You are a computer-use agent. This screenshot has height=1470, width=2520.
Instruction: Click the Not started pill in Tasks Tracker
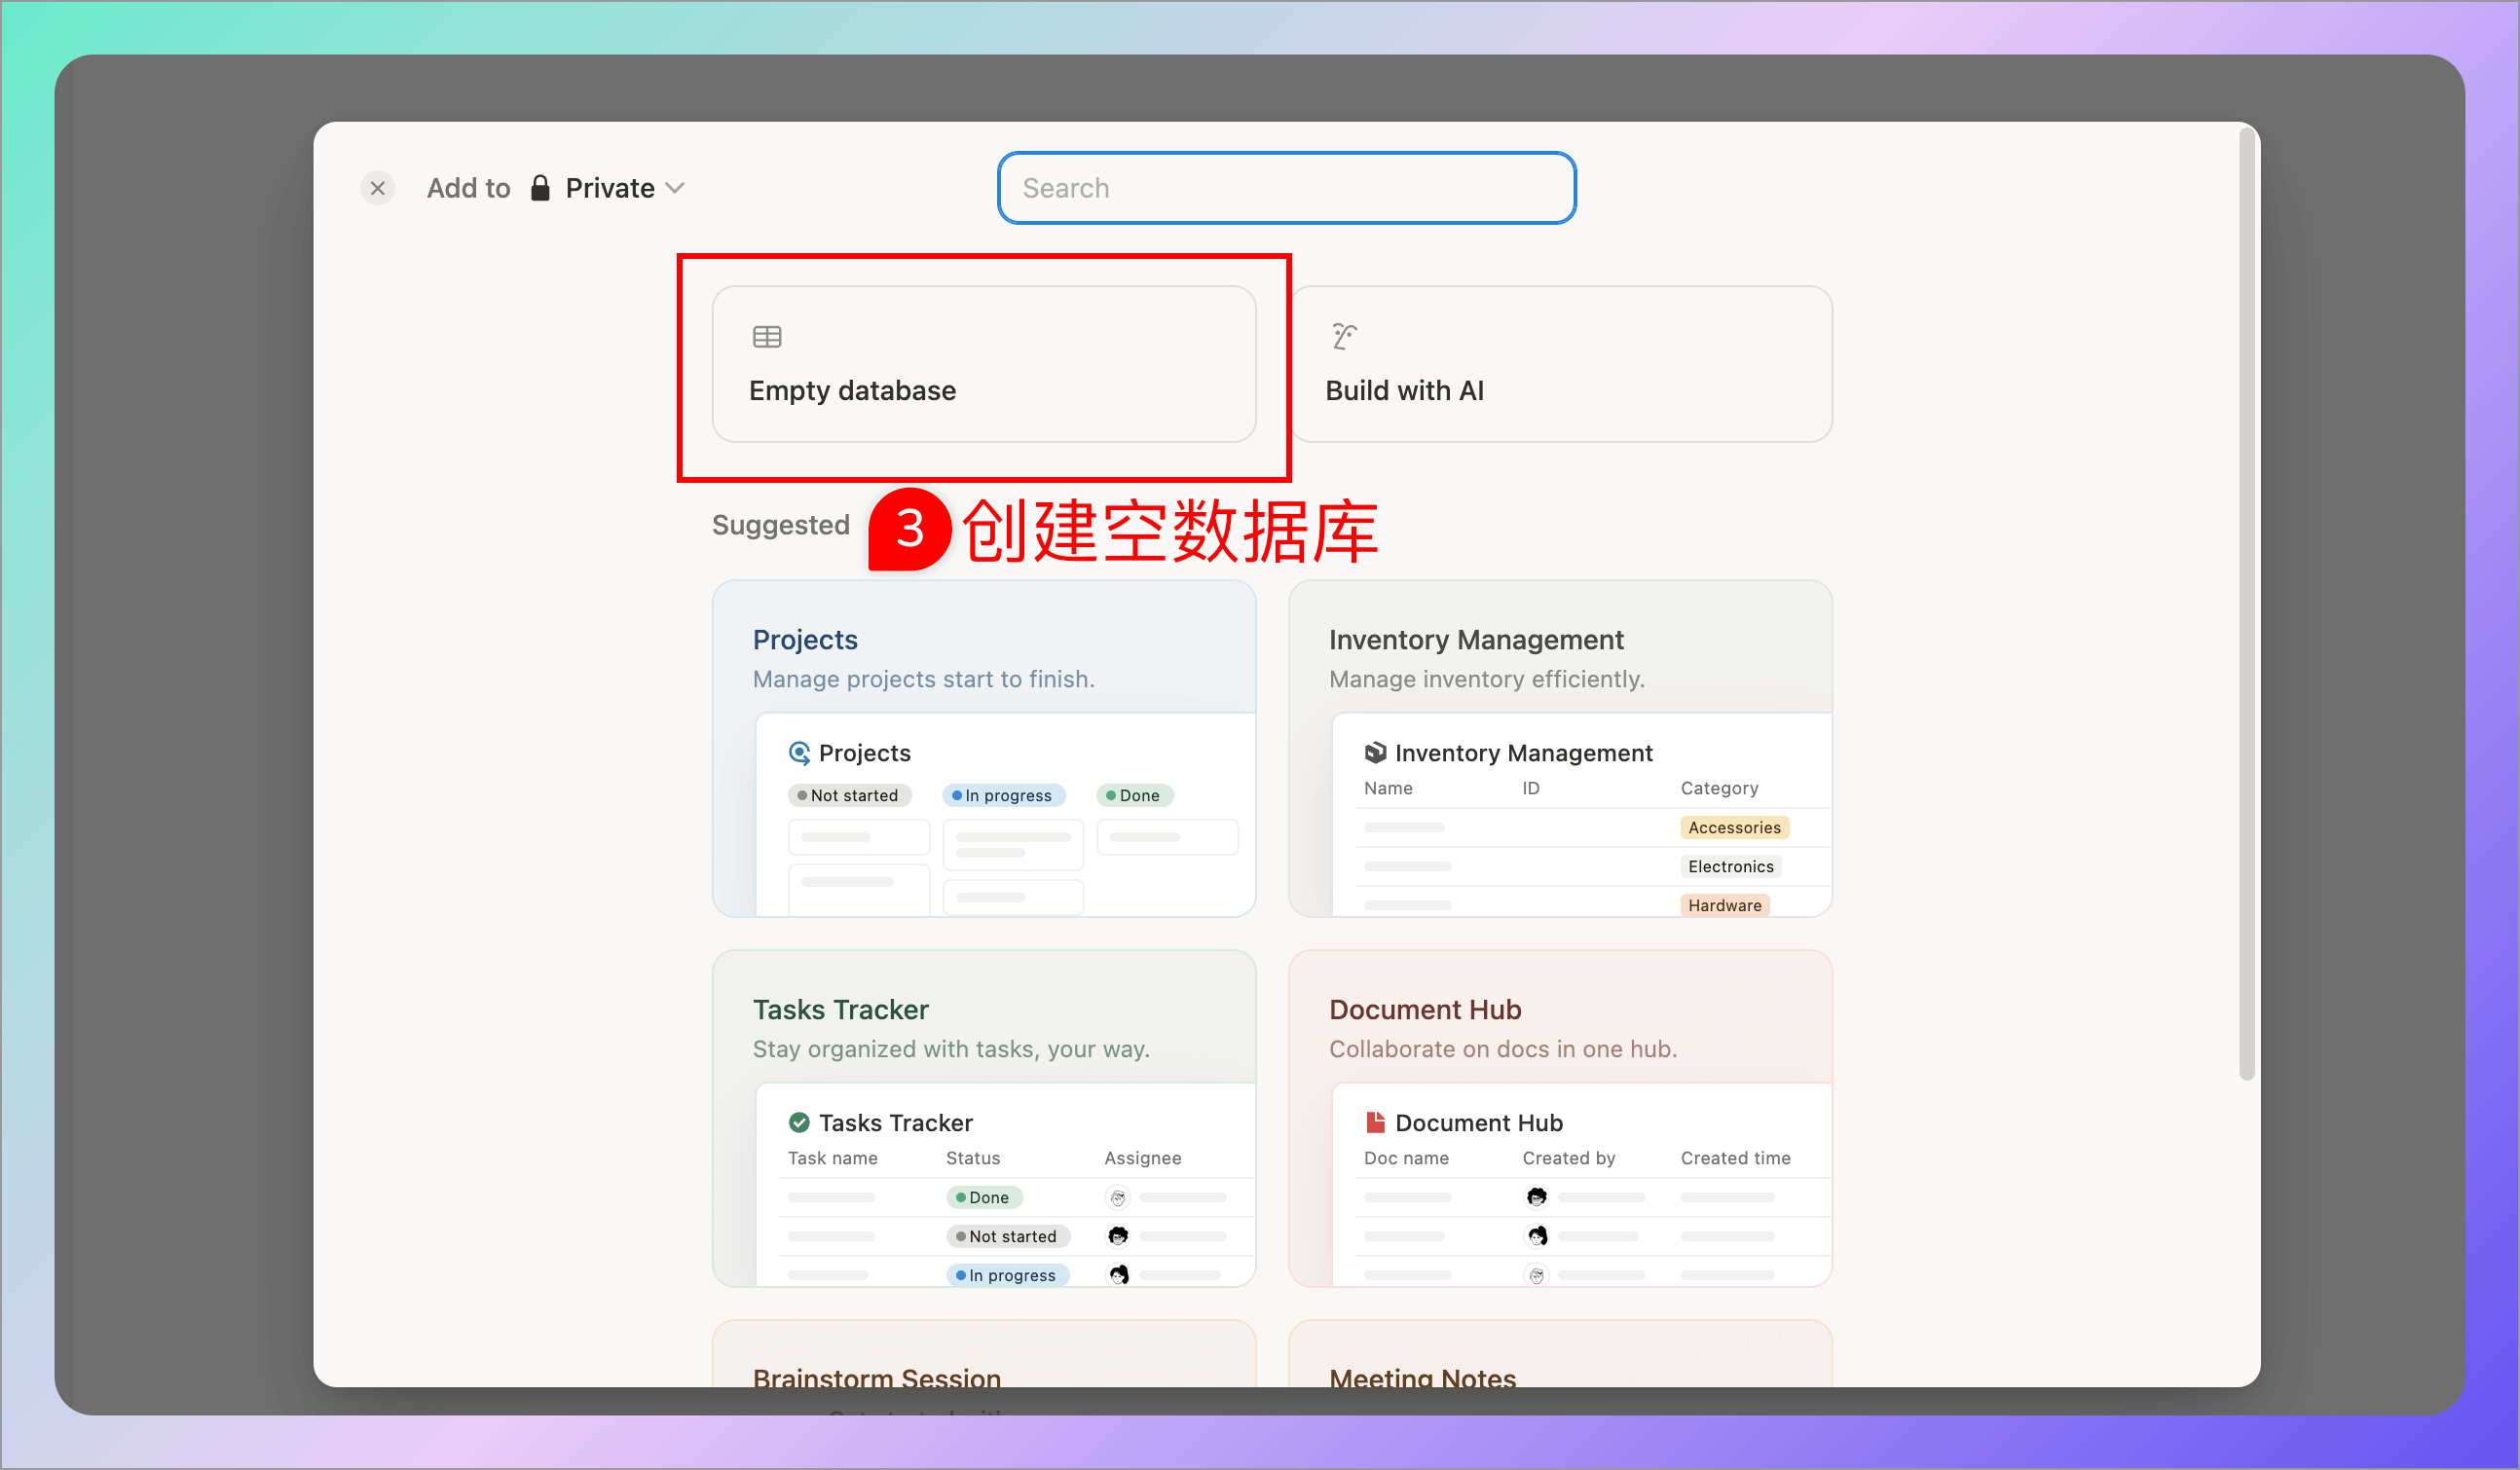pyautogui.click(x=1008, y=1236)
